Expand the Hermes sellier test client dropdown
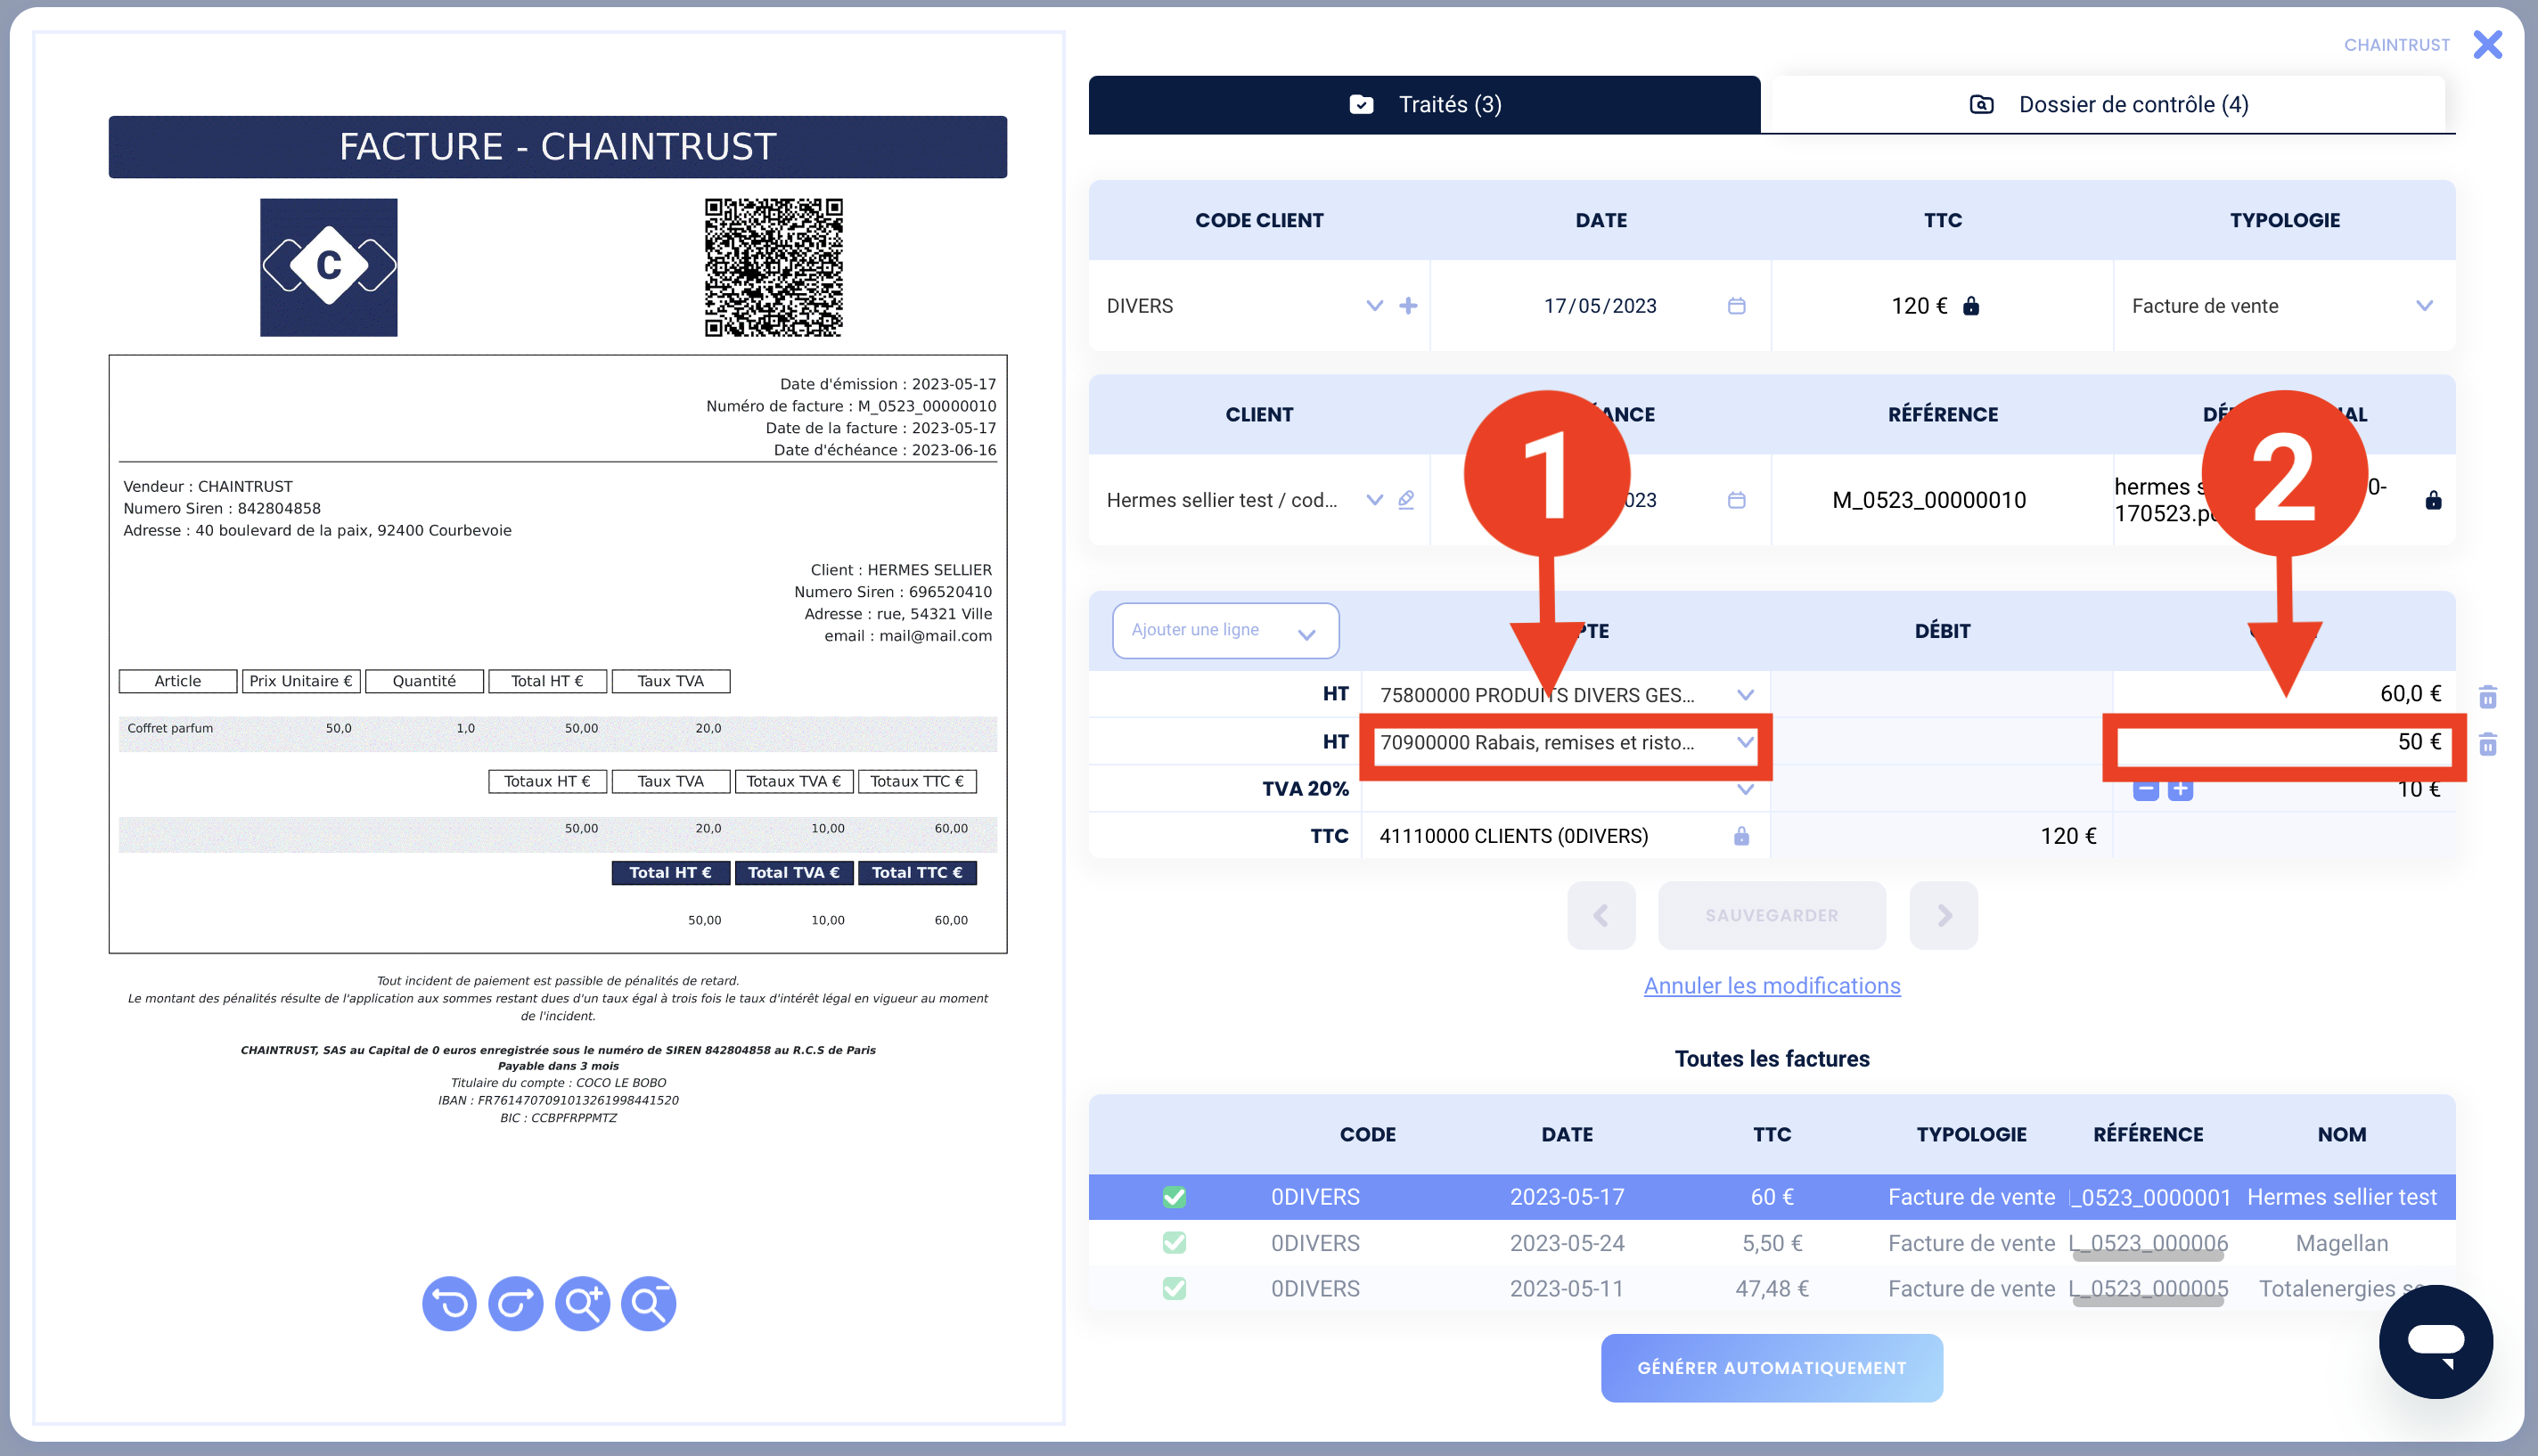Screen dimensions: 2538x1456 click(x=1375, y=499)
